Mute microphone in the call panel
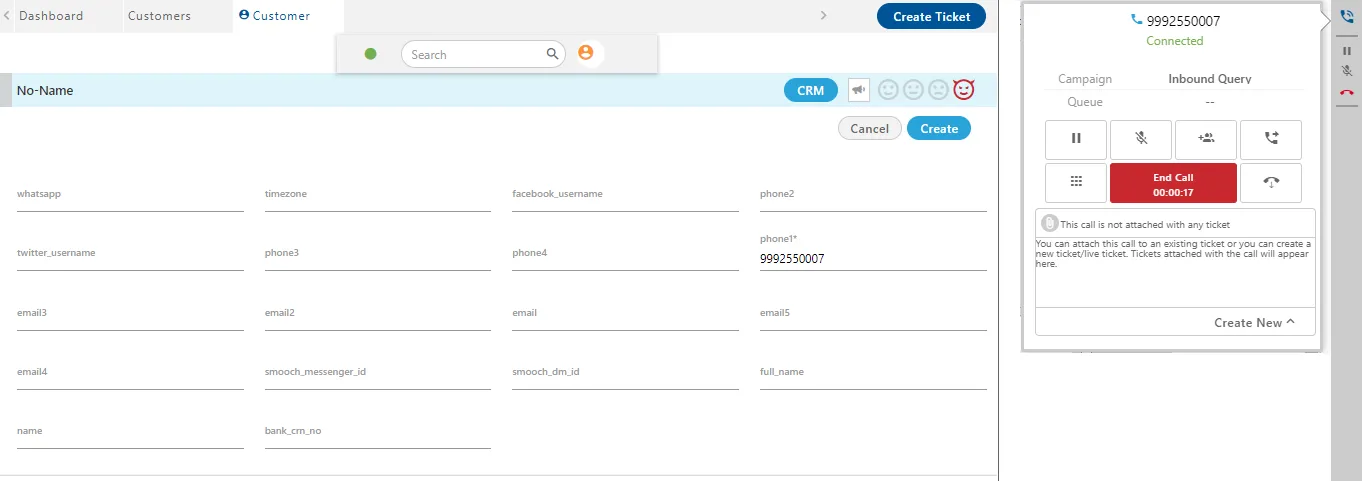The height and width of the screenshot is (481, 1362). pyautogui.click(x=1141, y=139)
